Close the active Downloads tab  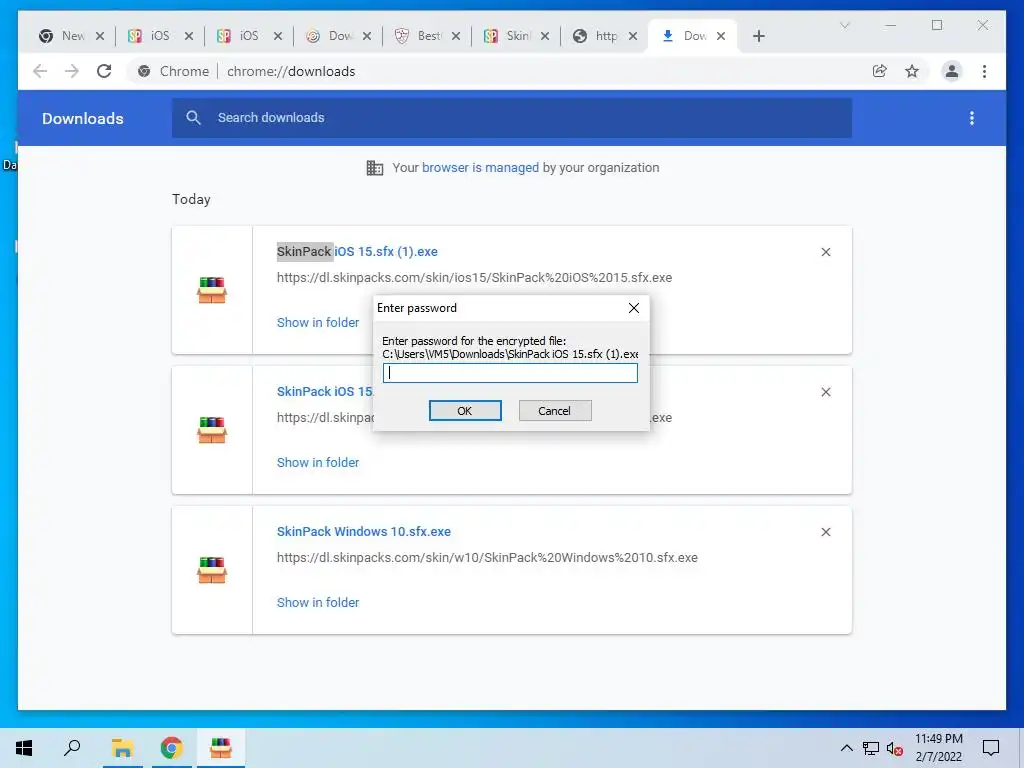click(721, 36)
